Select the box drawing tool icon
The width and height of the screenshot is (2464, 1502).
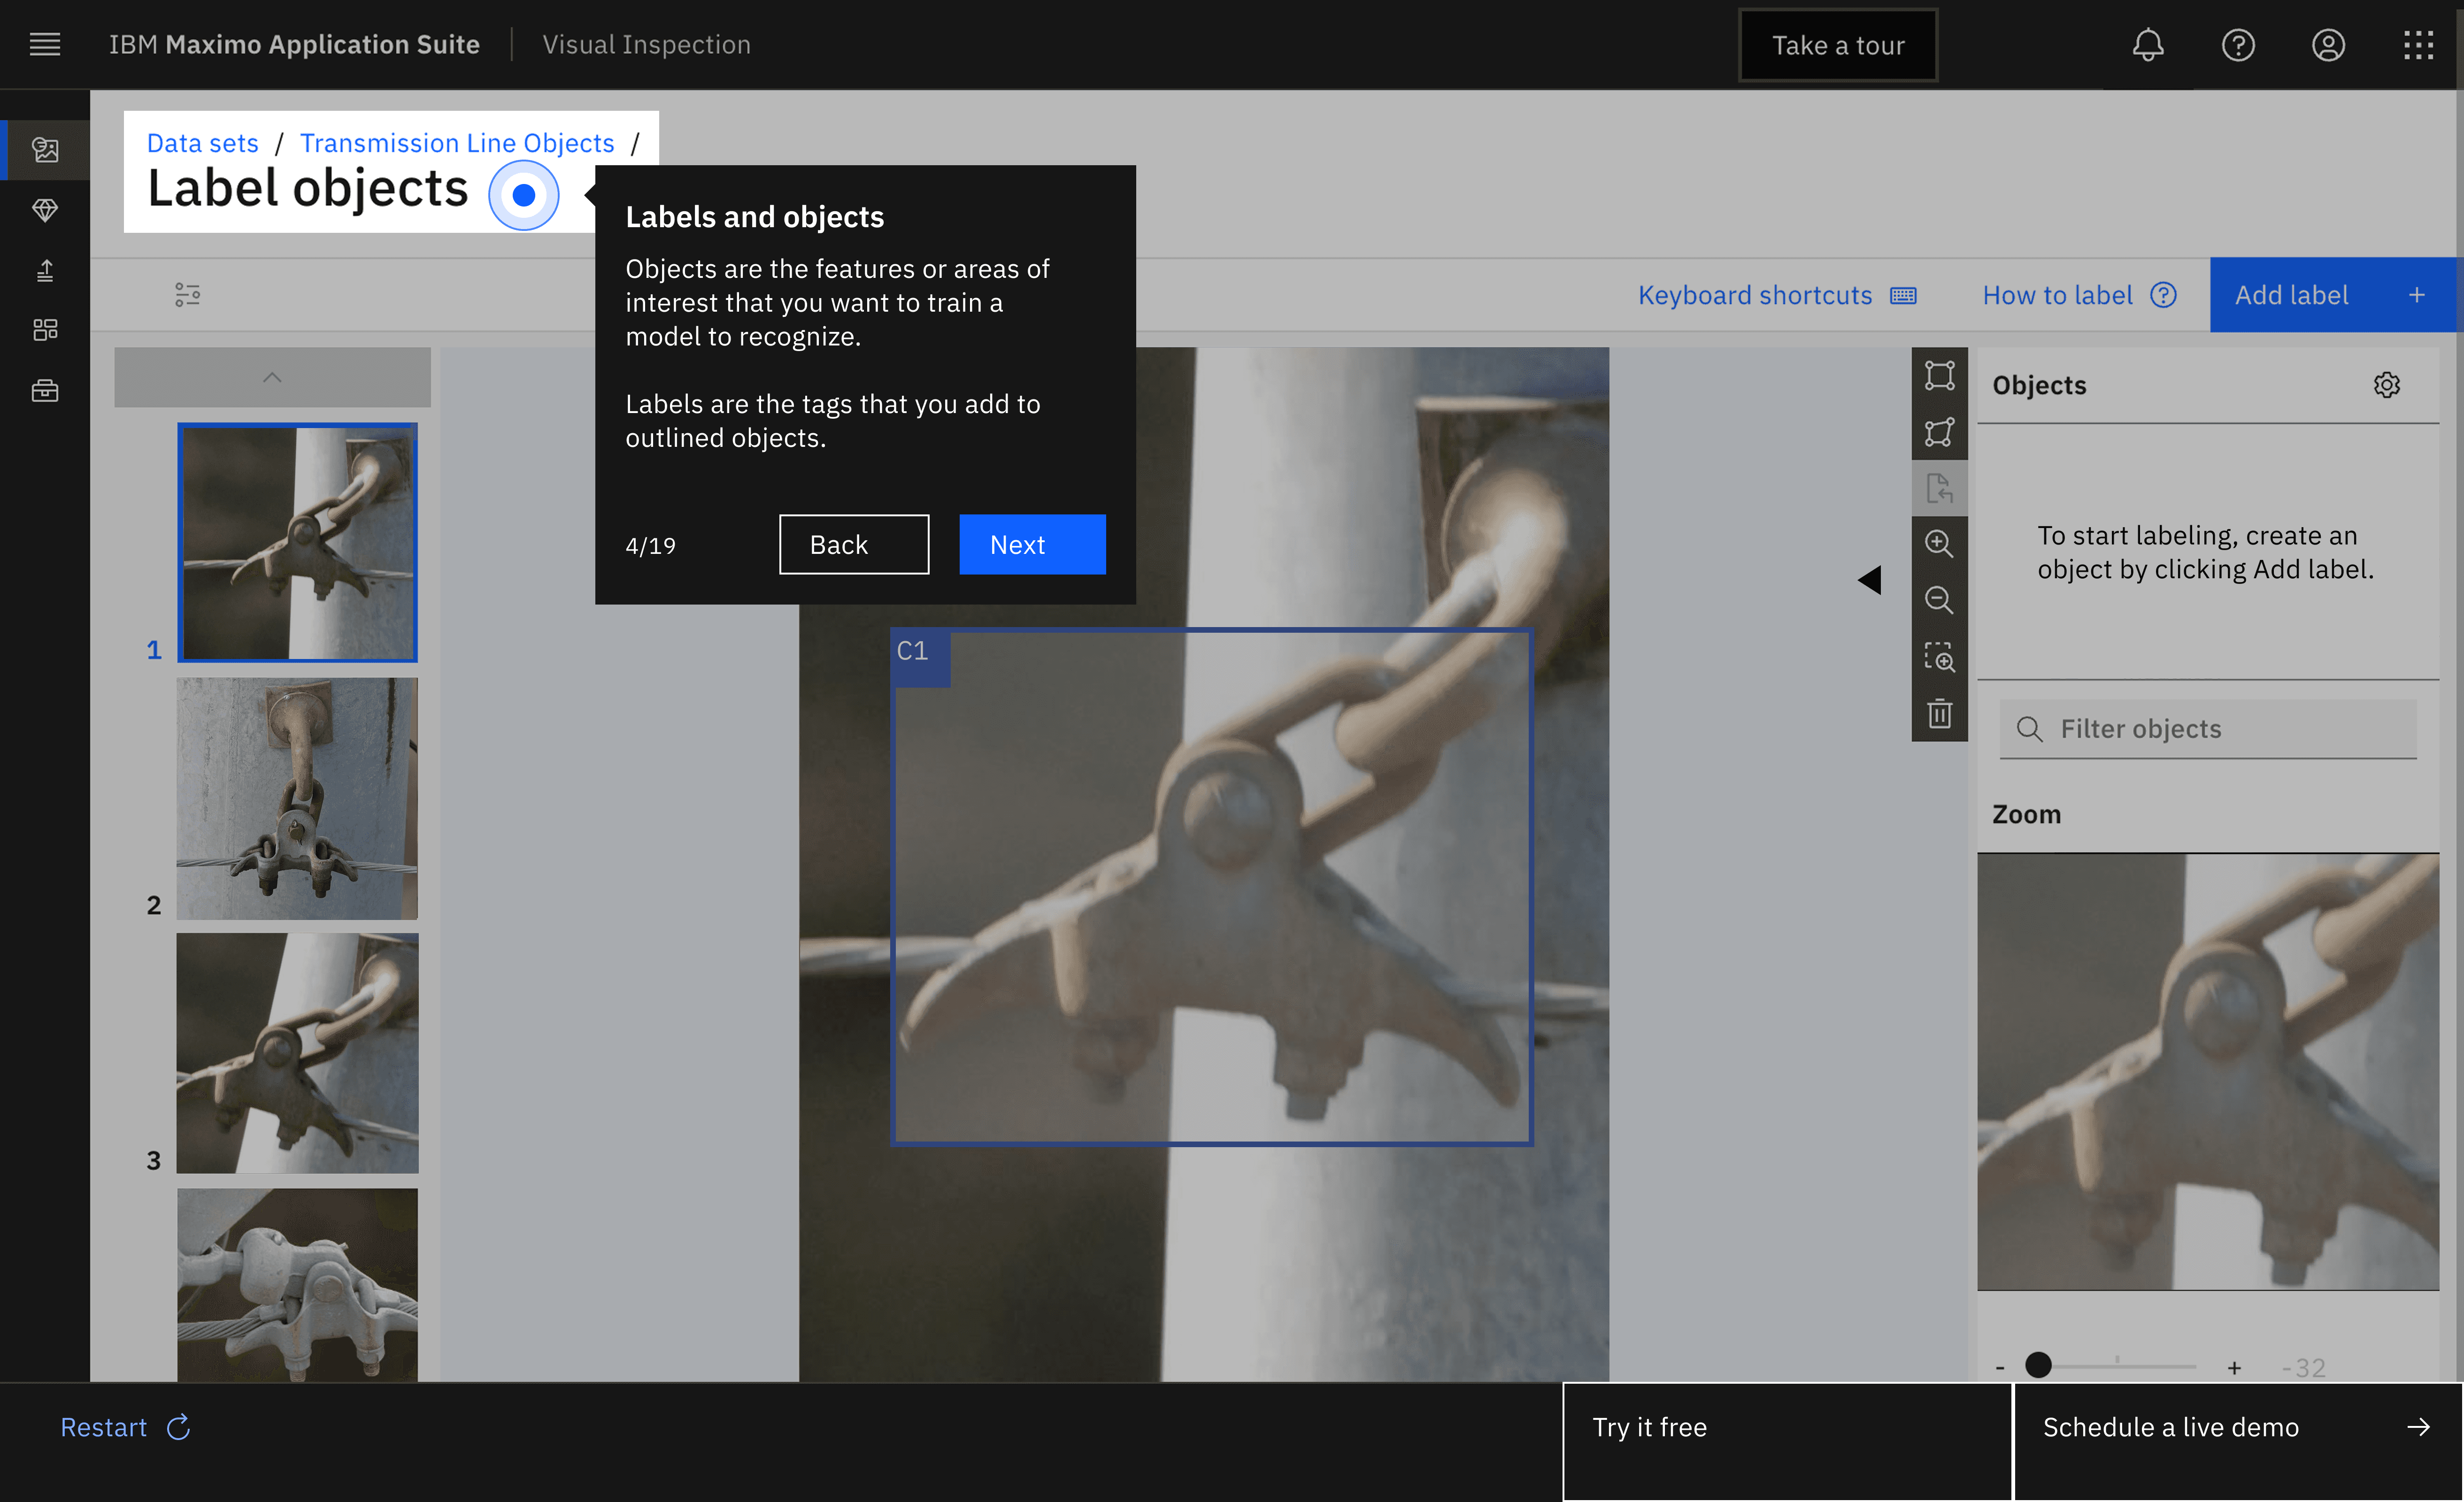[x=1939, y=375]
